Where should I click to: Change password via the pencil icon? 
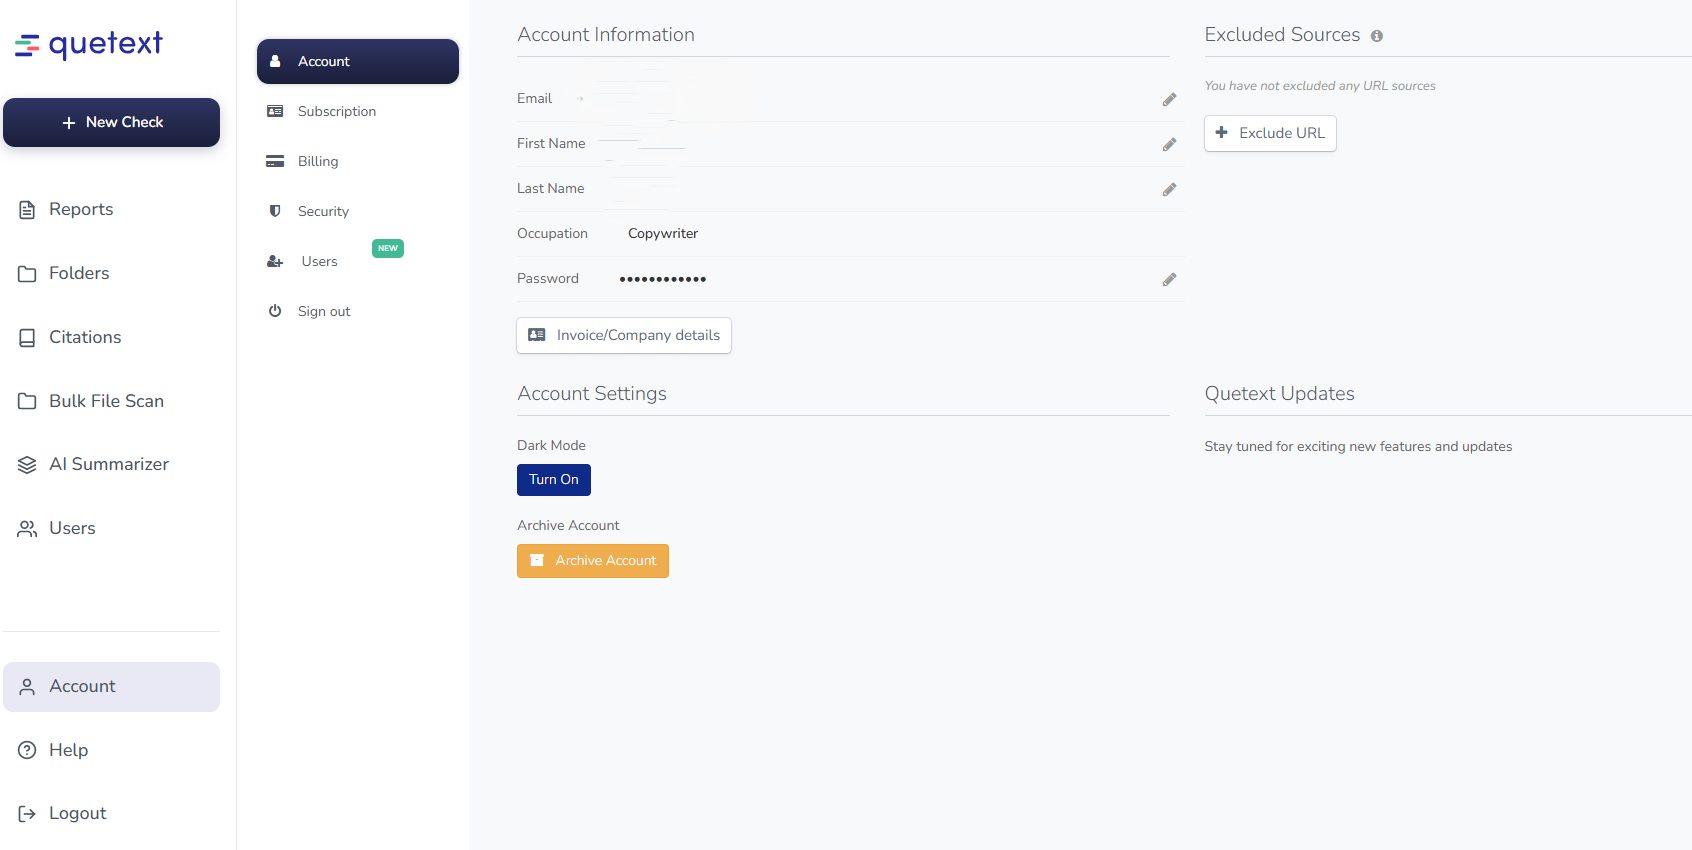(1169, 280)
